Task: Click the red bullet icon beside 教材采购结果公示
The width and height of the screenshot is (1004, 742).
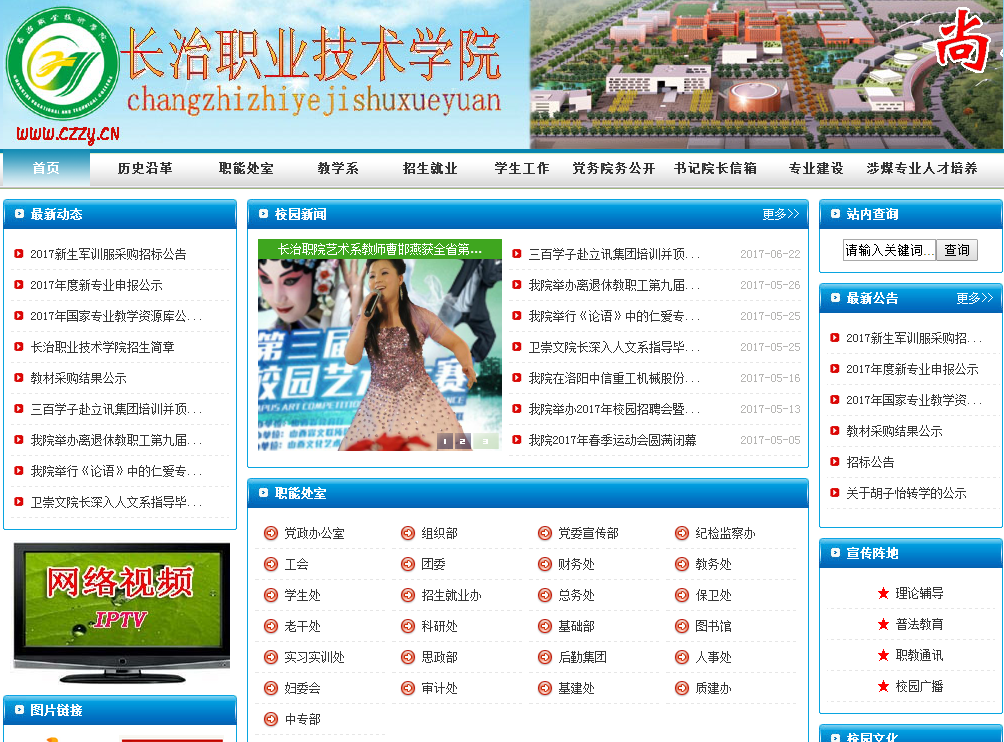Action: [x=19, y=378]
